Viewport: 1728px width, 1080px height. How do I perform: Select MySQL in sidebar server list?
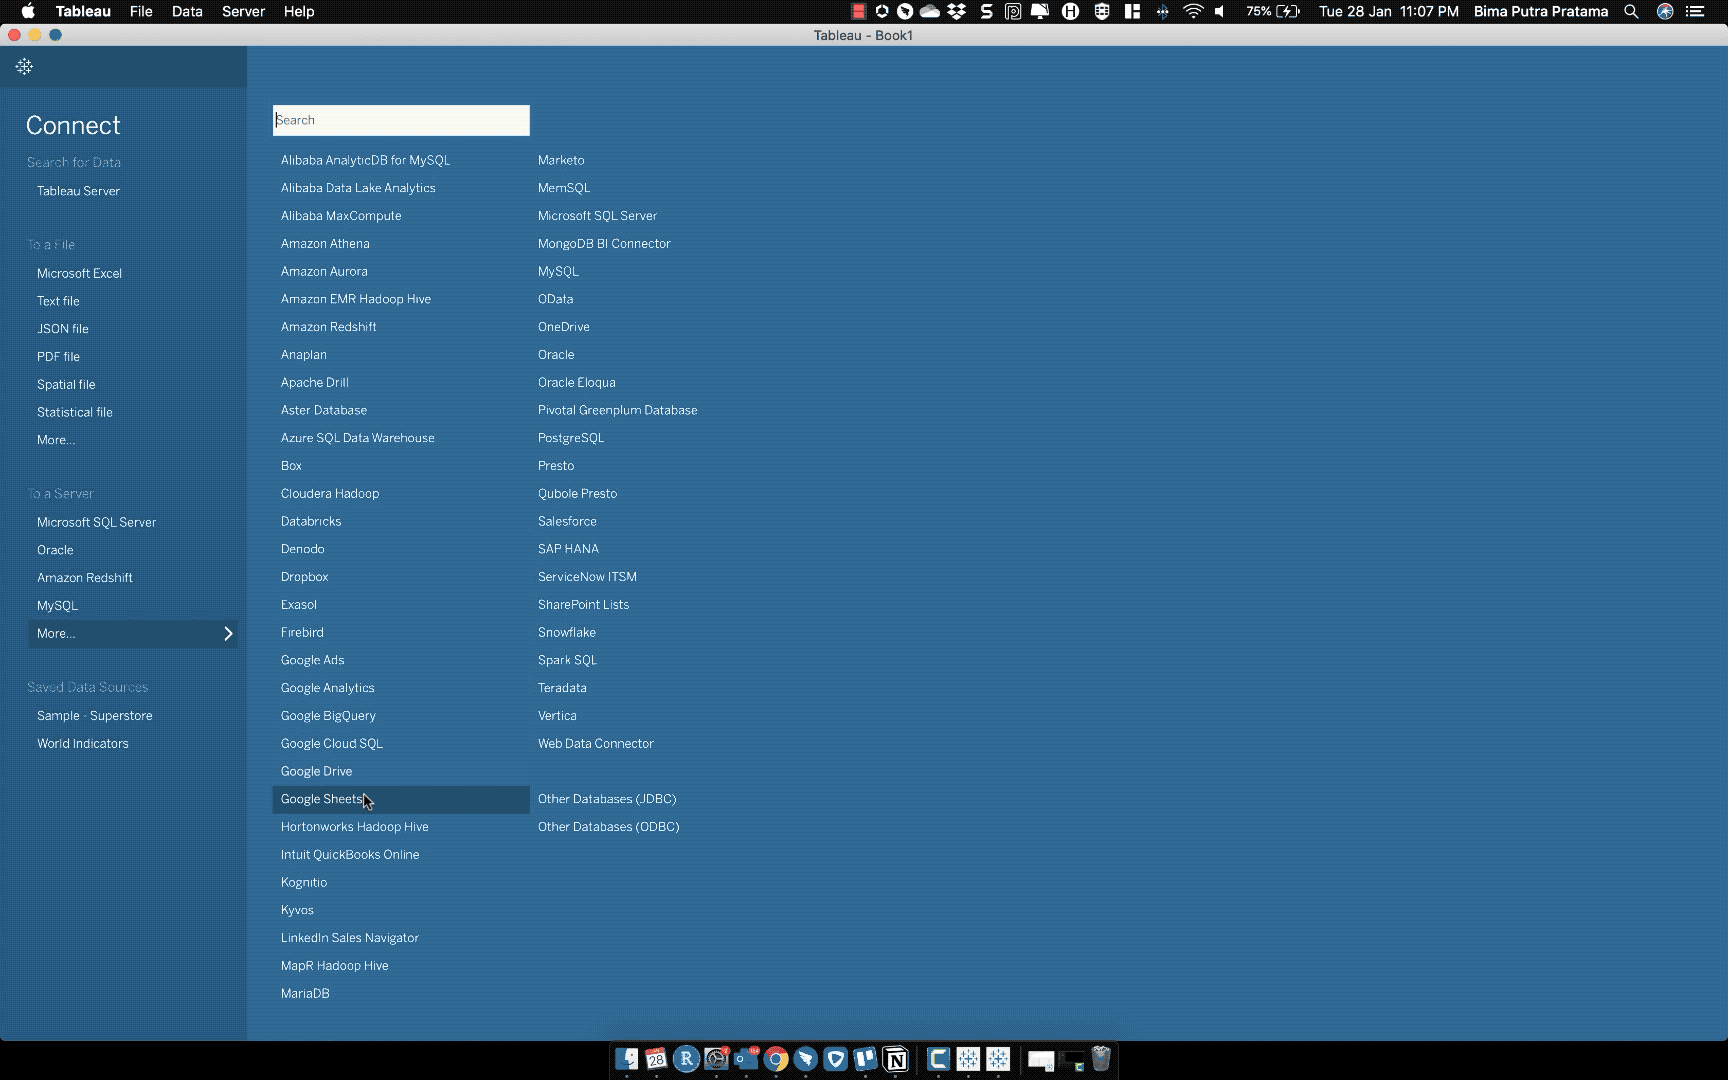pyautogui.click(x=57, y=606)
